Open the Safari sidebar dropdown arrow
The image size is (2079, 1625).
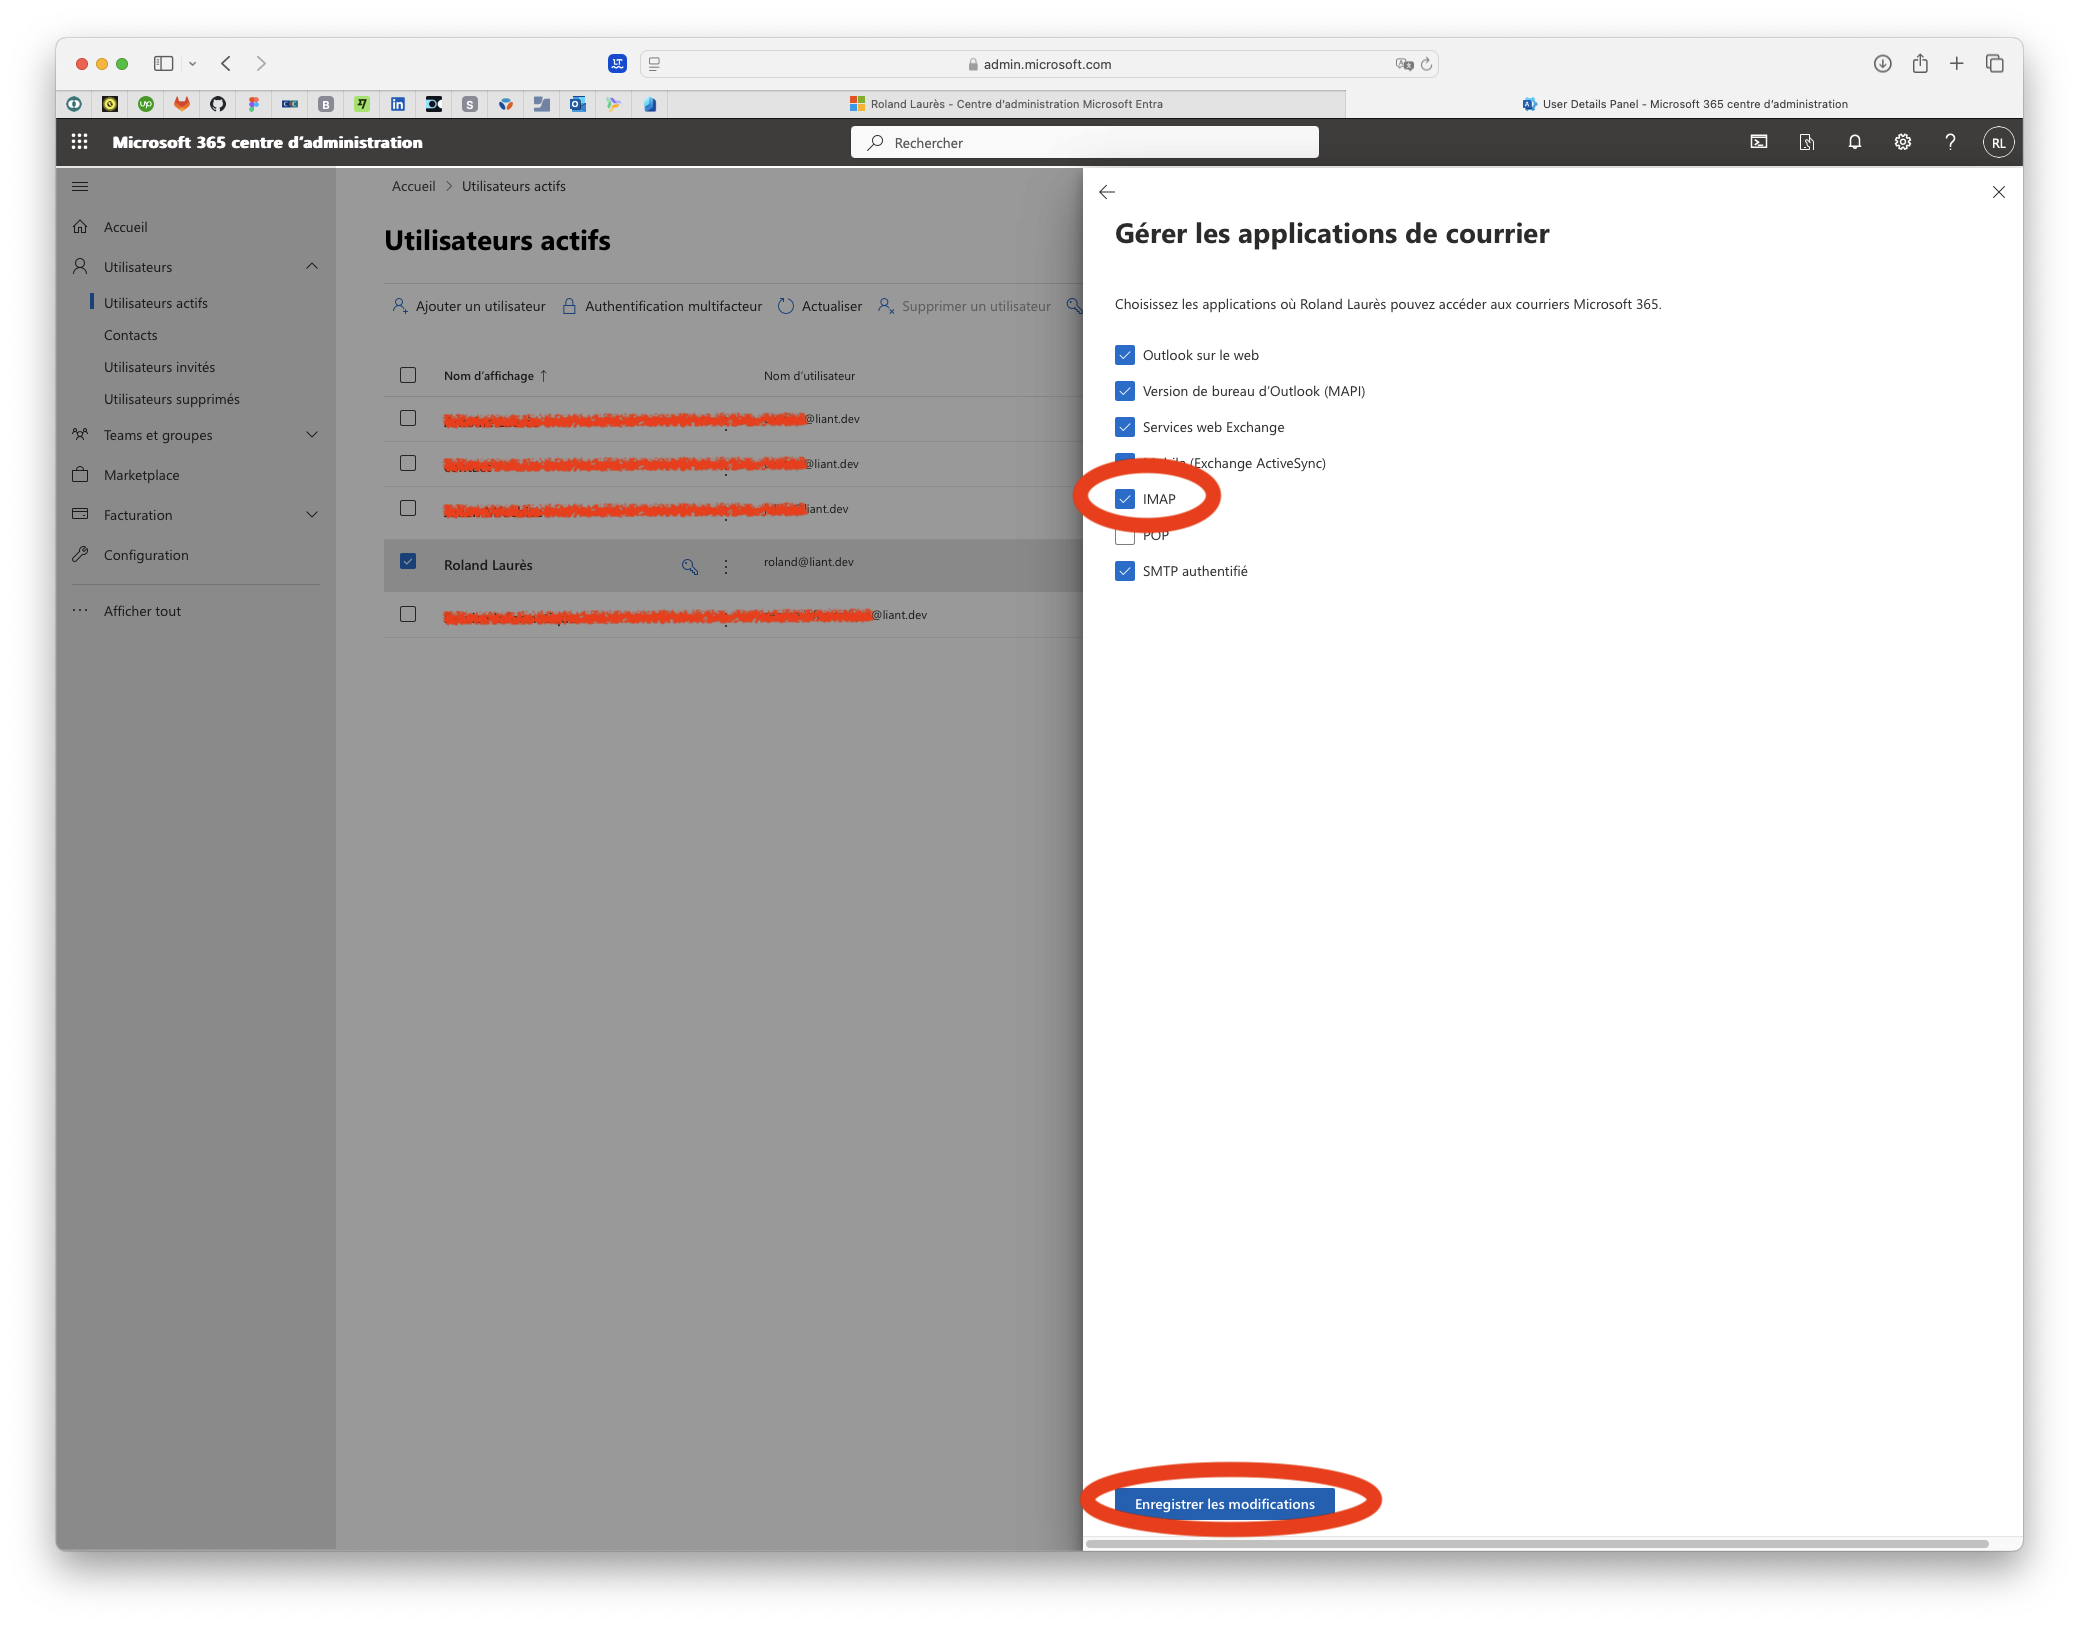point(193,64)
